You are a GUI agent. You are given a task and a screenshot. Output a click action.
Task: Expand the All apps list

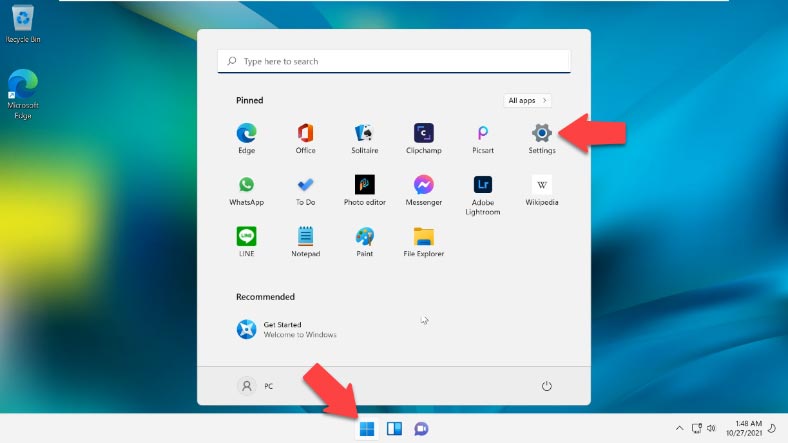pyautogui.click(x=527, y=100)
